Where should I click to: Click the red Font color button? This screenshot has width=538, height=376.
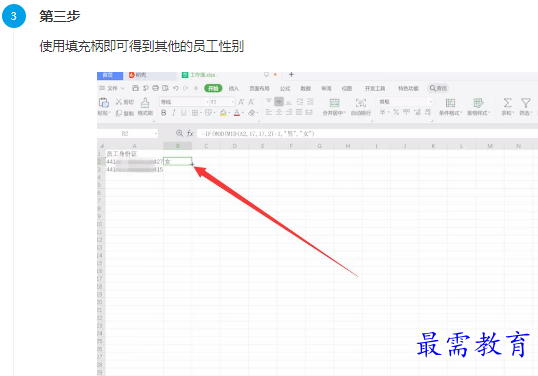[x=237, y=113]
